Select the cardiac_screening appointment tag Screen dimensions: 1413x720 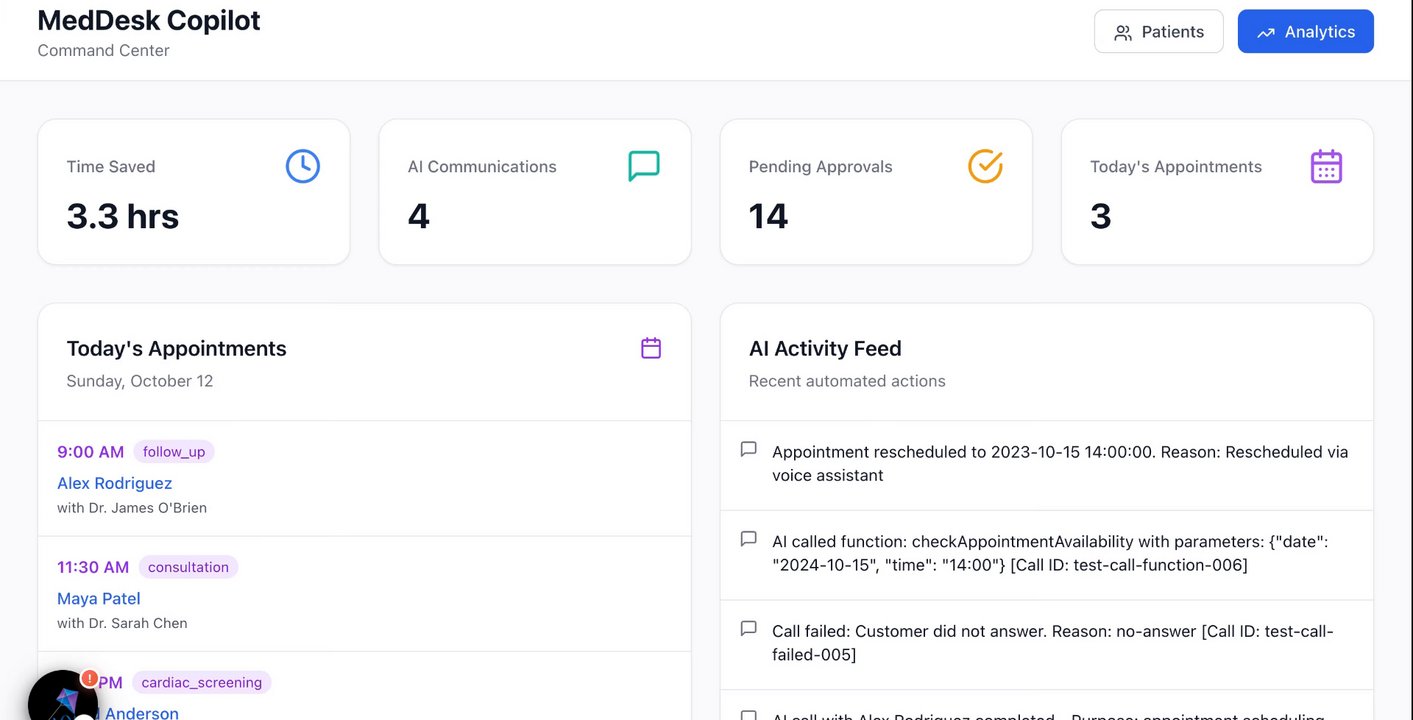pos(201,682)
